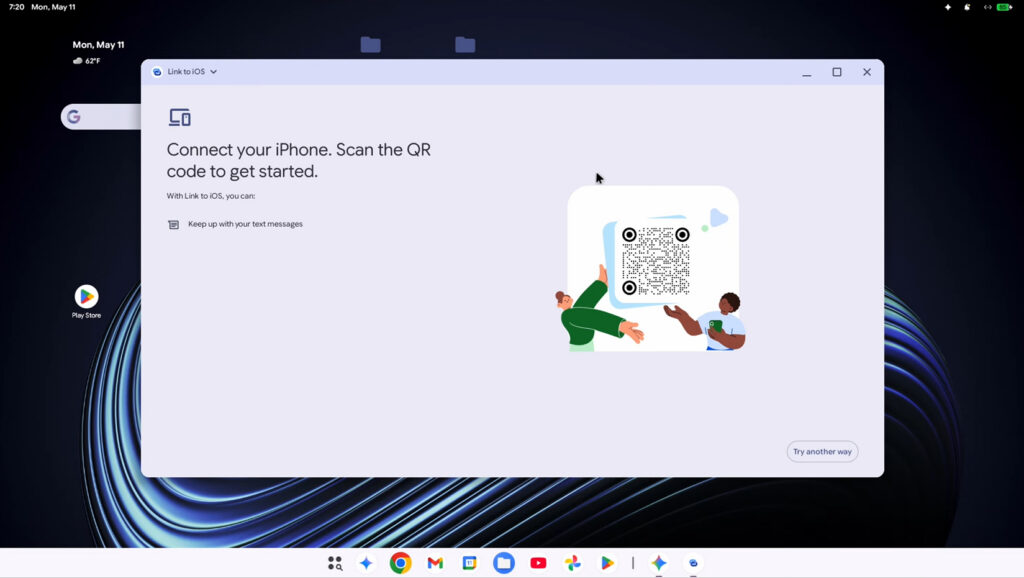The width and height of the screenshot is (1024, 578).
Task: Click 'With Link to iOS, you can:' text
Action: 210,196
